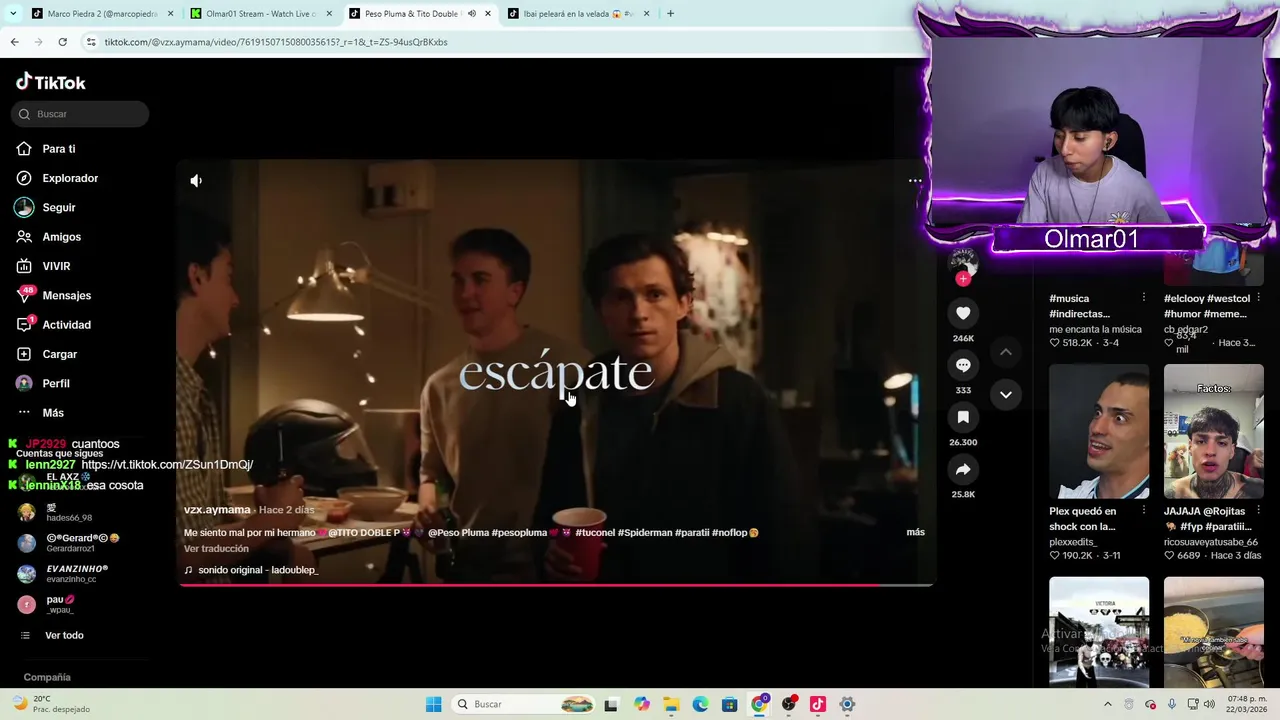Expand caption with 'más' button
This screenshot has width=1280, height=720.
(915, 532)
